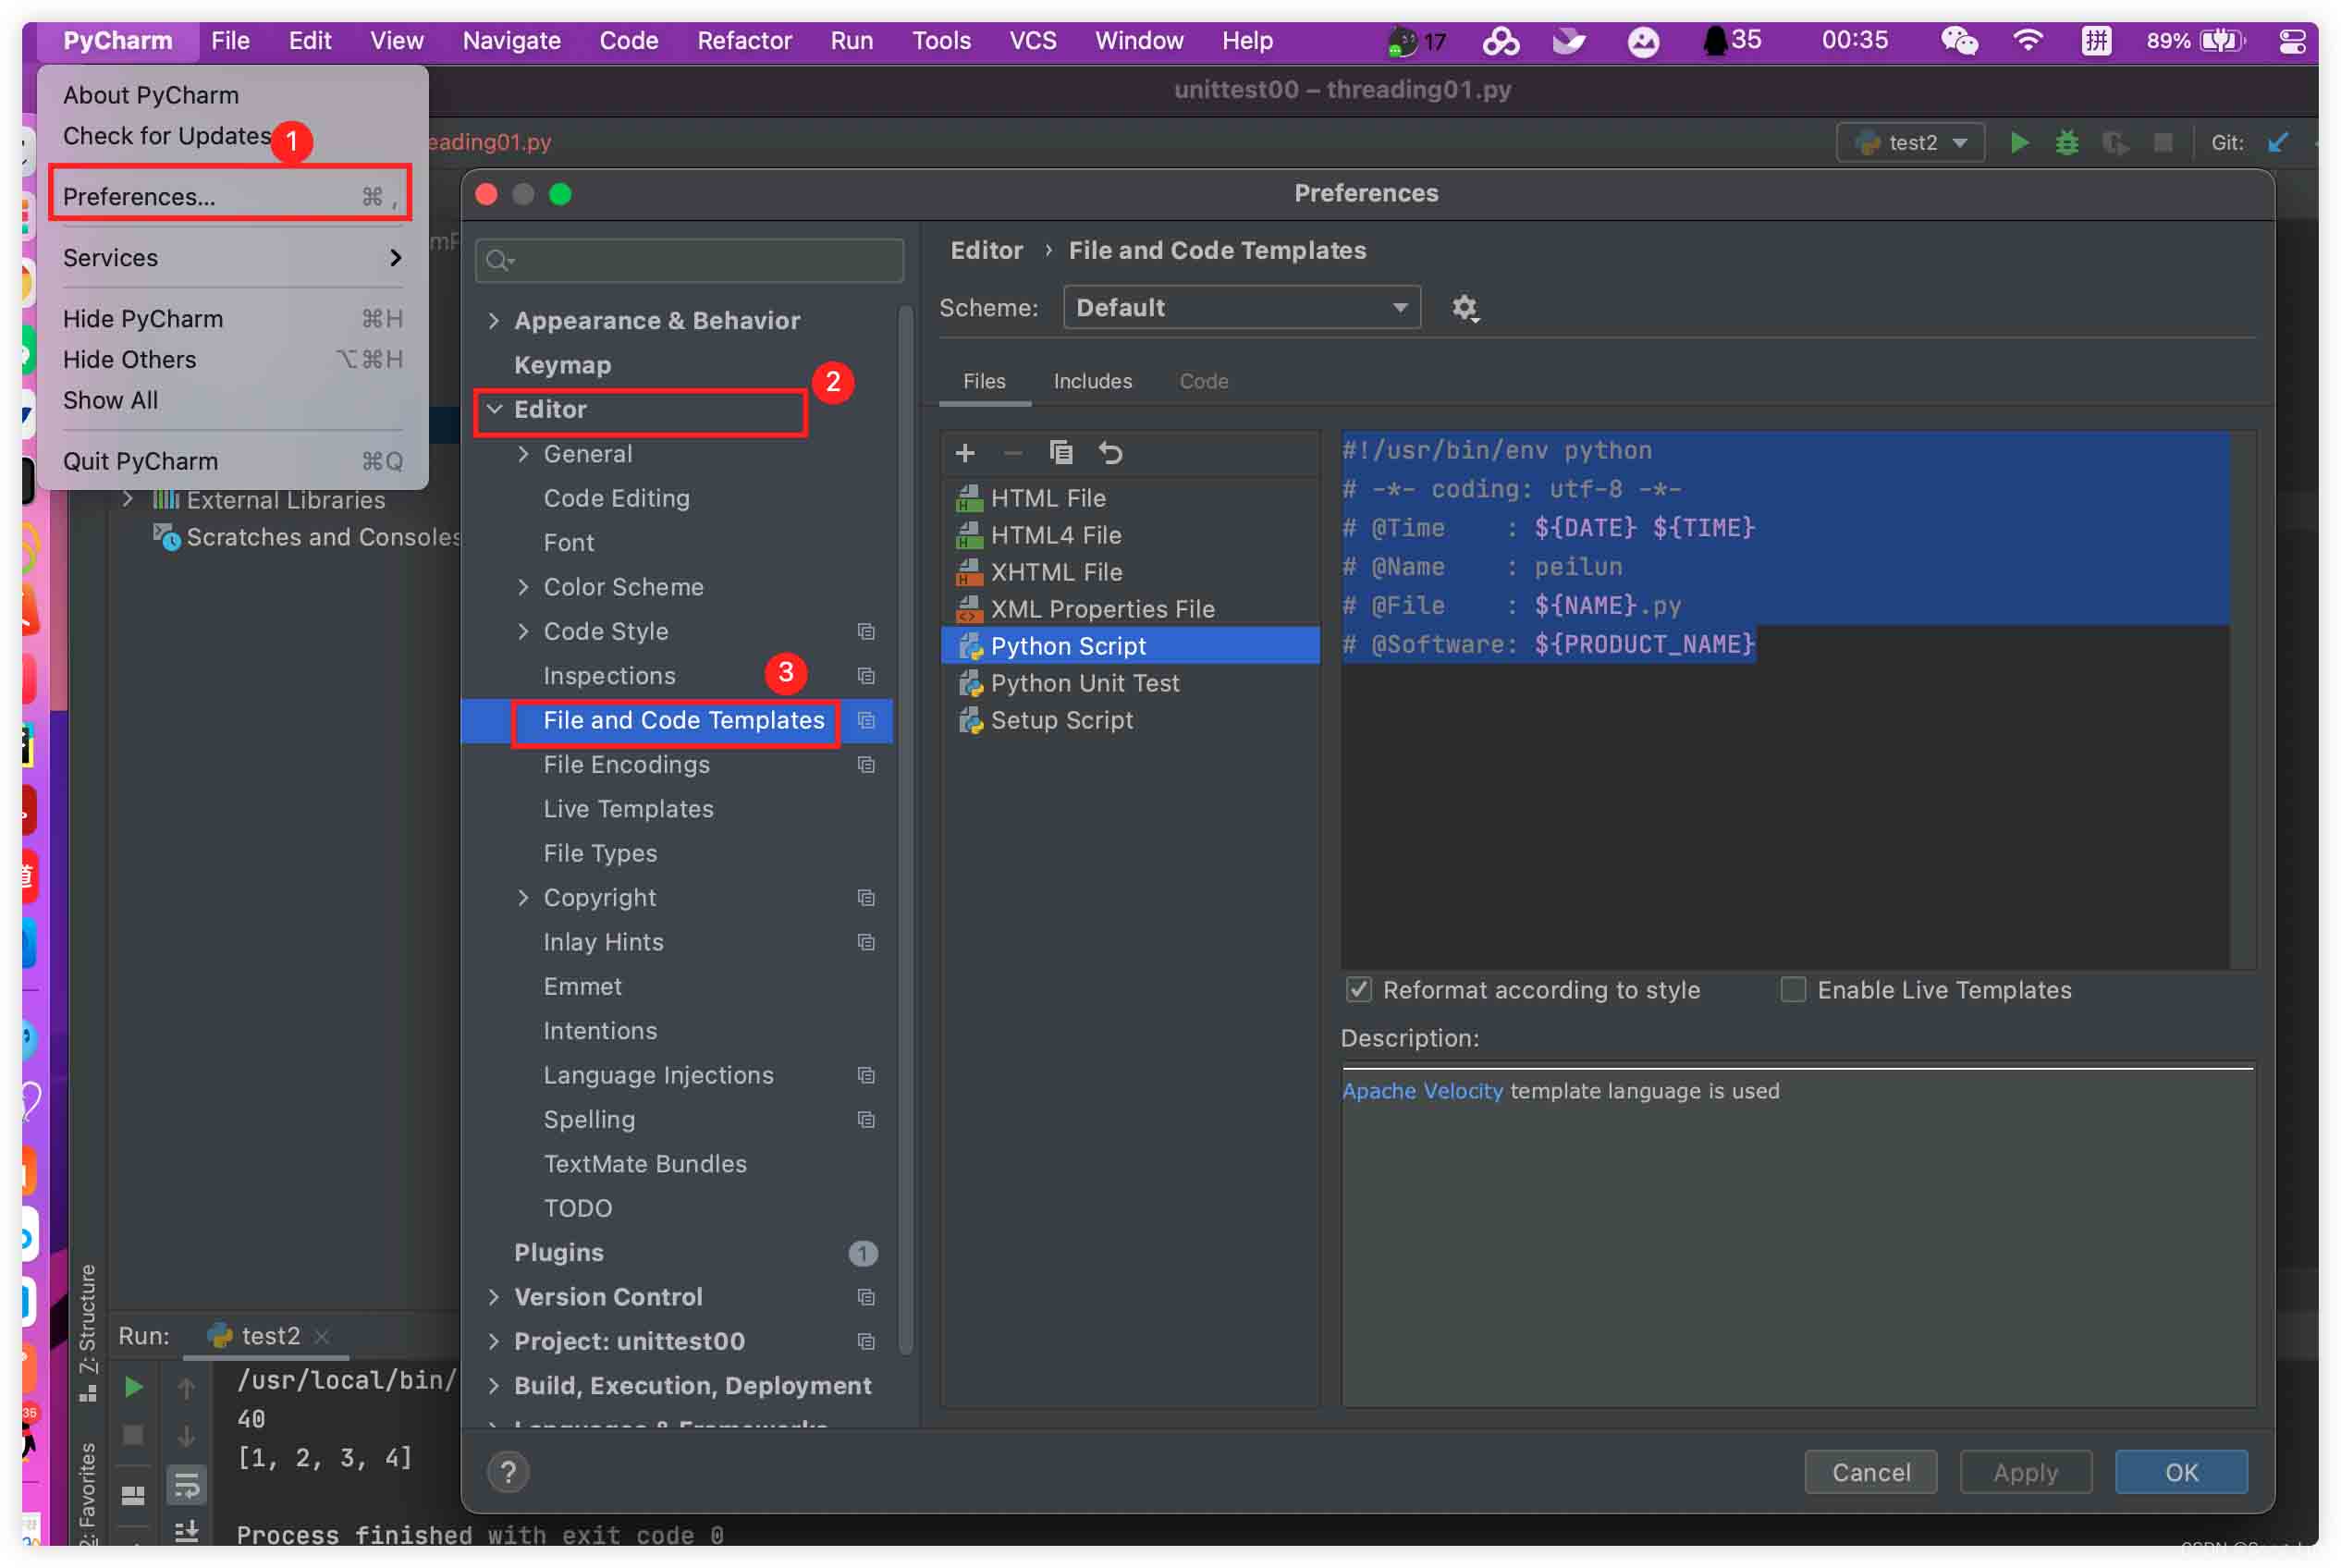The width and height of the screenshot is (2341, 1568).
Task: Click the soft-wrap icon in Run panel
Action: coord(186,1486)
